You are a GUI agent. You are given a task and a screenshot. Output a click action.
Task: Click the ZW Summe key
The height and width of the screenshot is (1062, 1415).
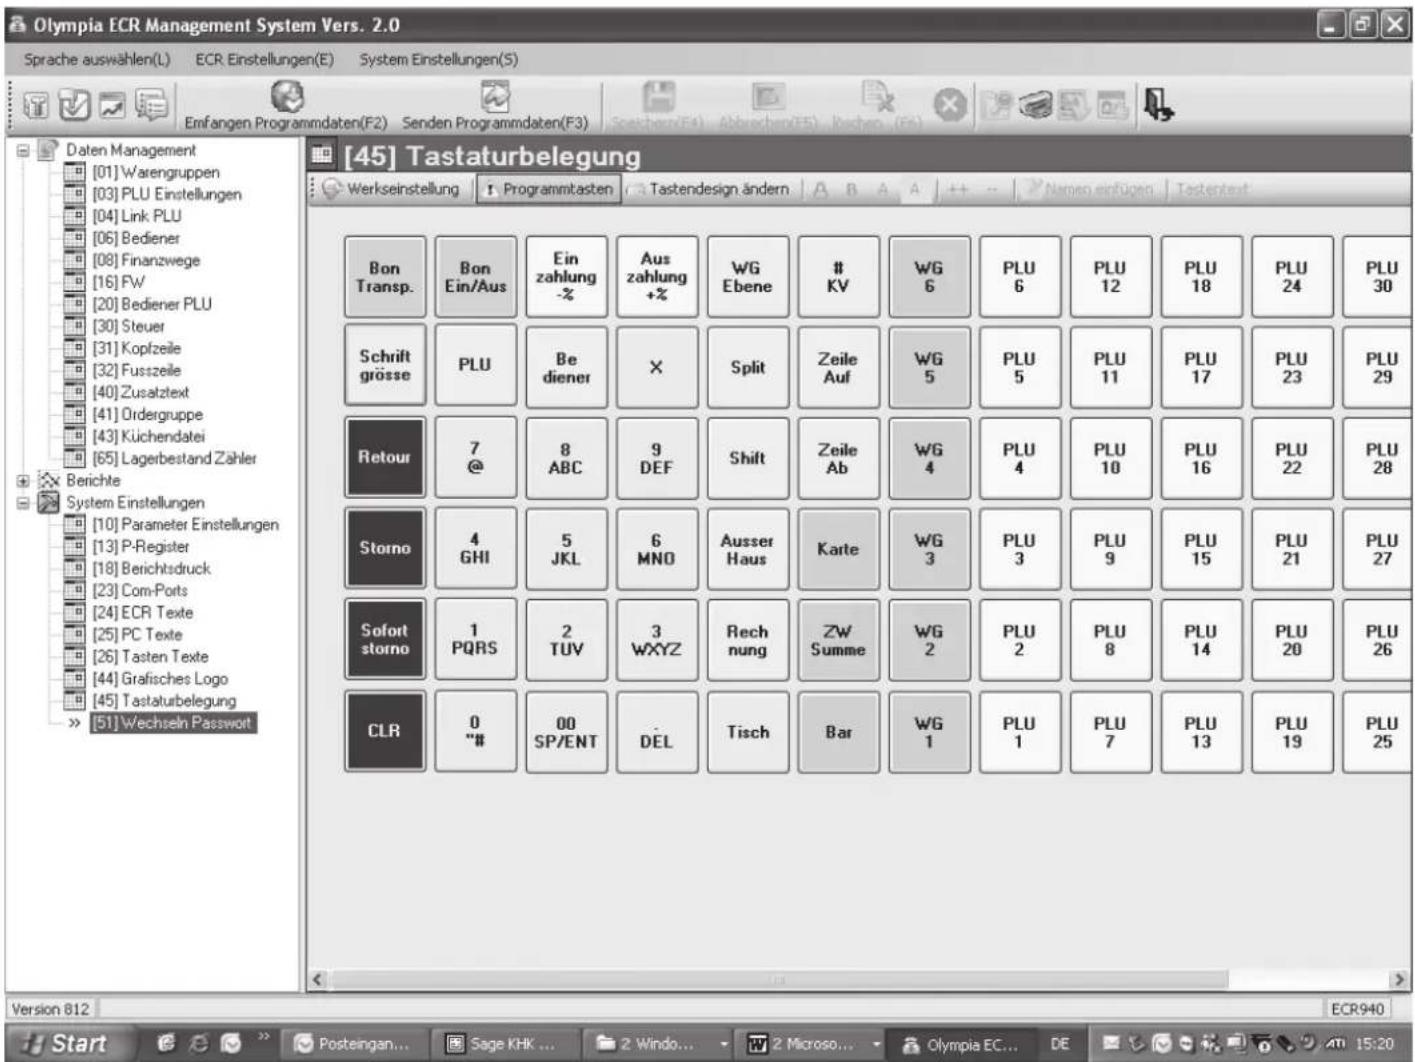838,640
